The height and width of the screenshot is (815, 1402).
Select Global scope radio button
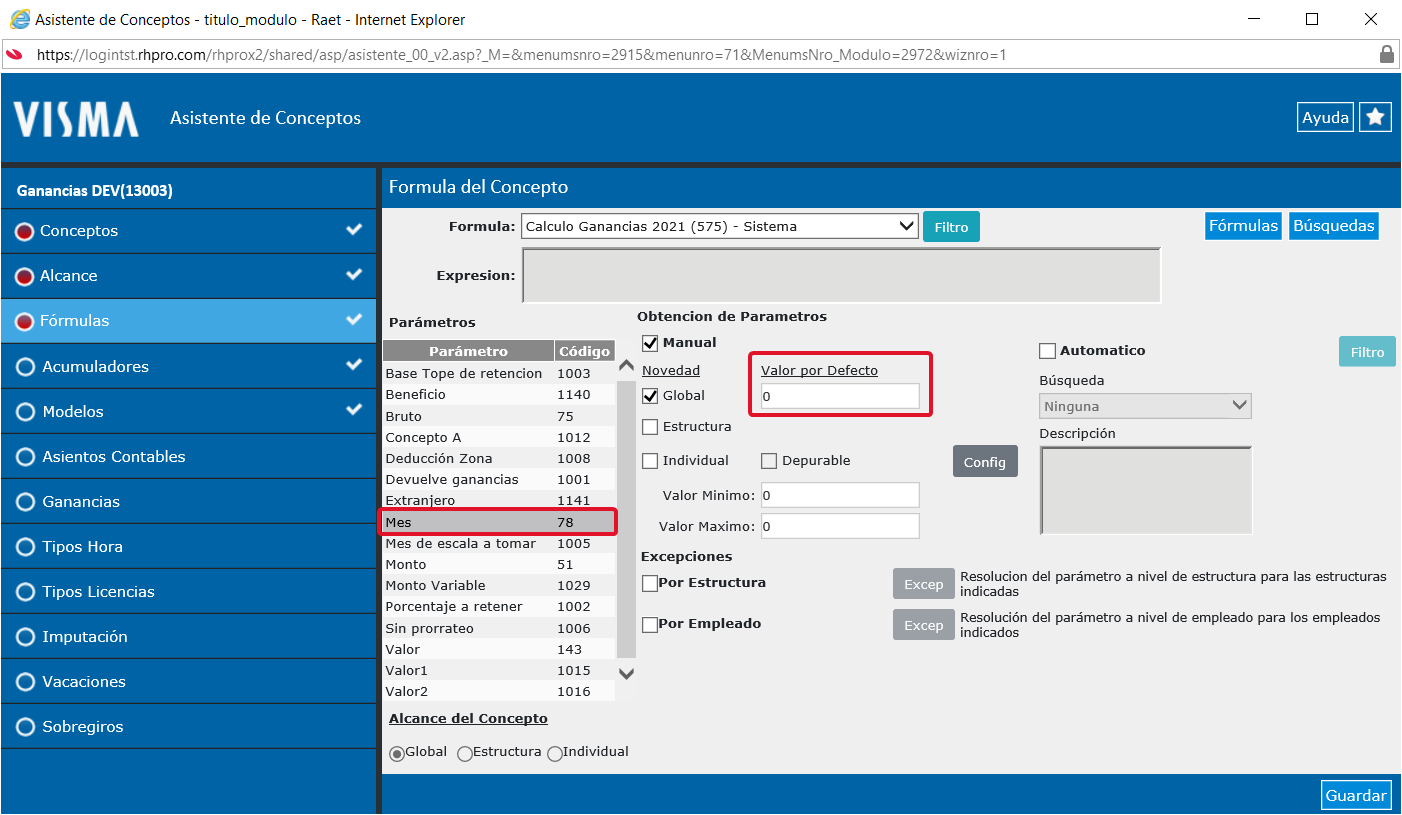pos(397,753)
